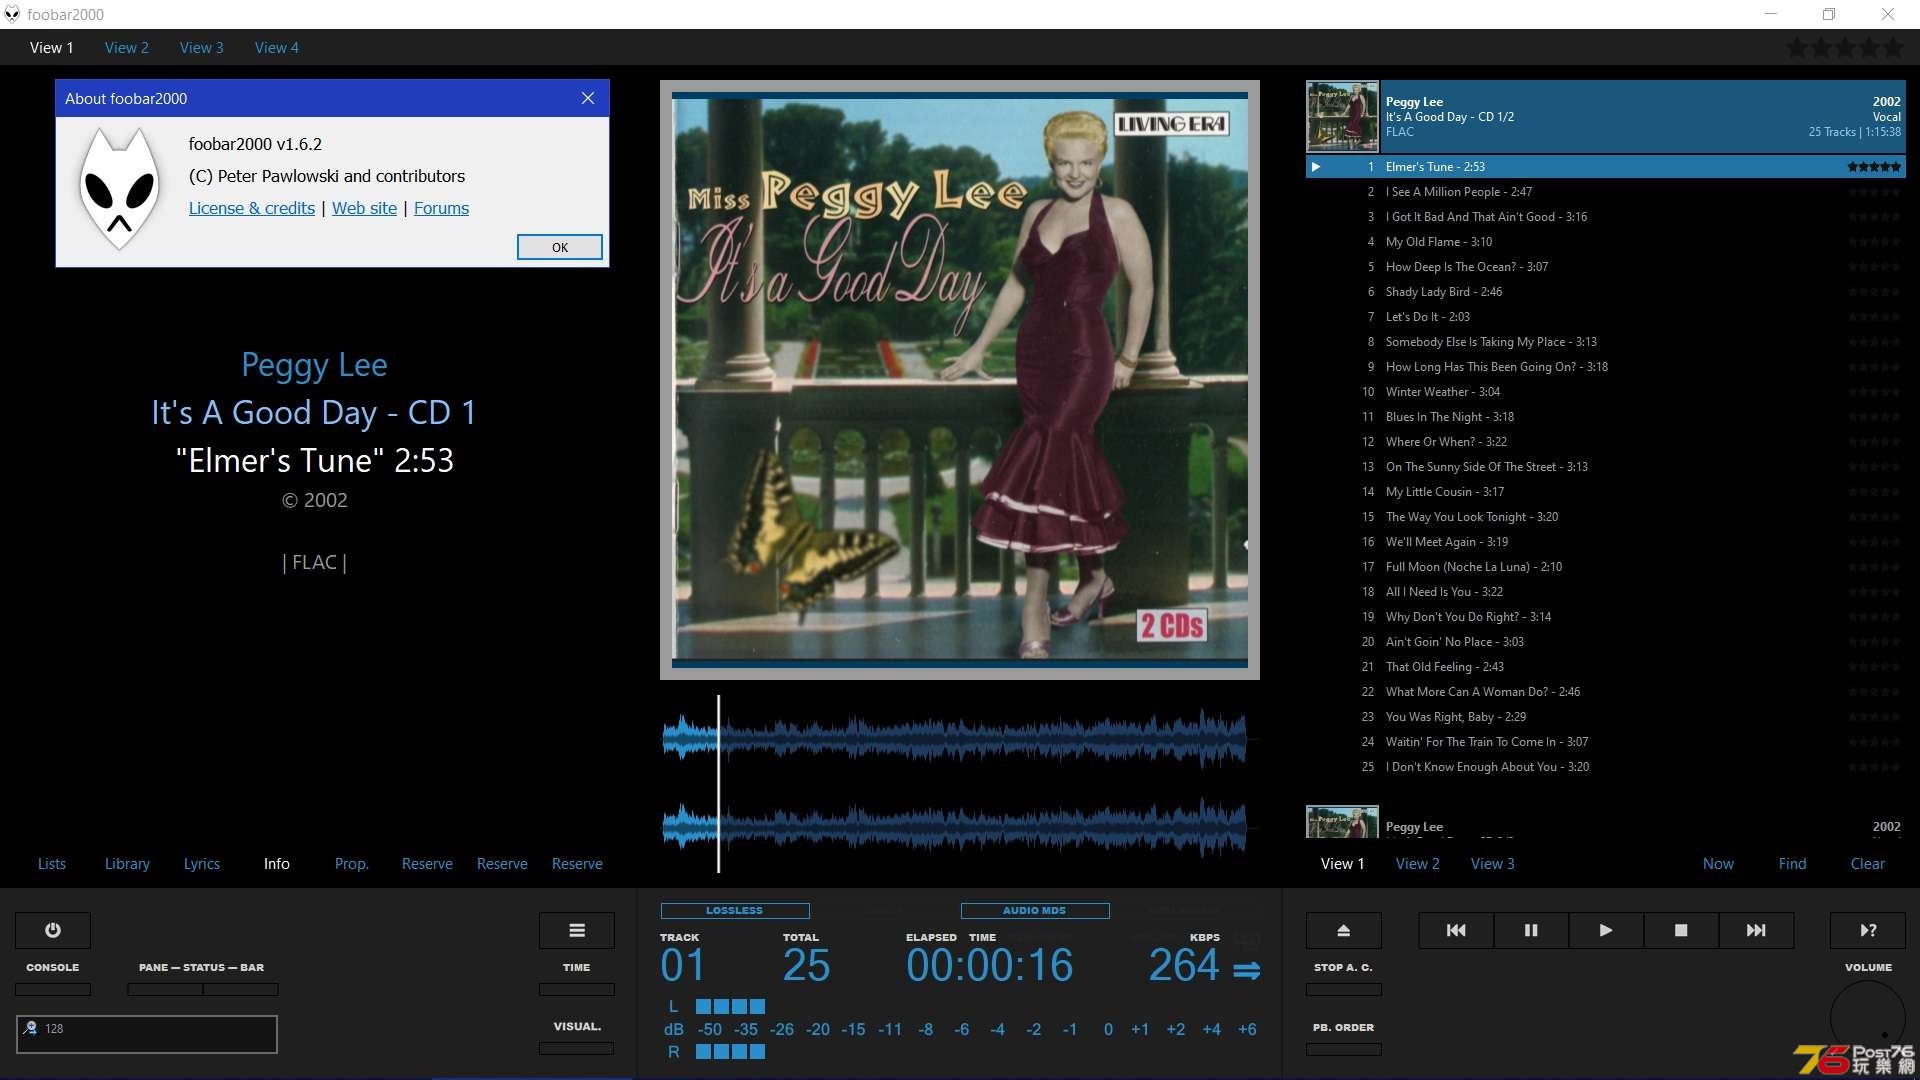
Task: Click Clear under the playlist
Action: pyautogui.click(x=1868, y=864)
